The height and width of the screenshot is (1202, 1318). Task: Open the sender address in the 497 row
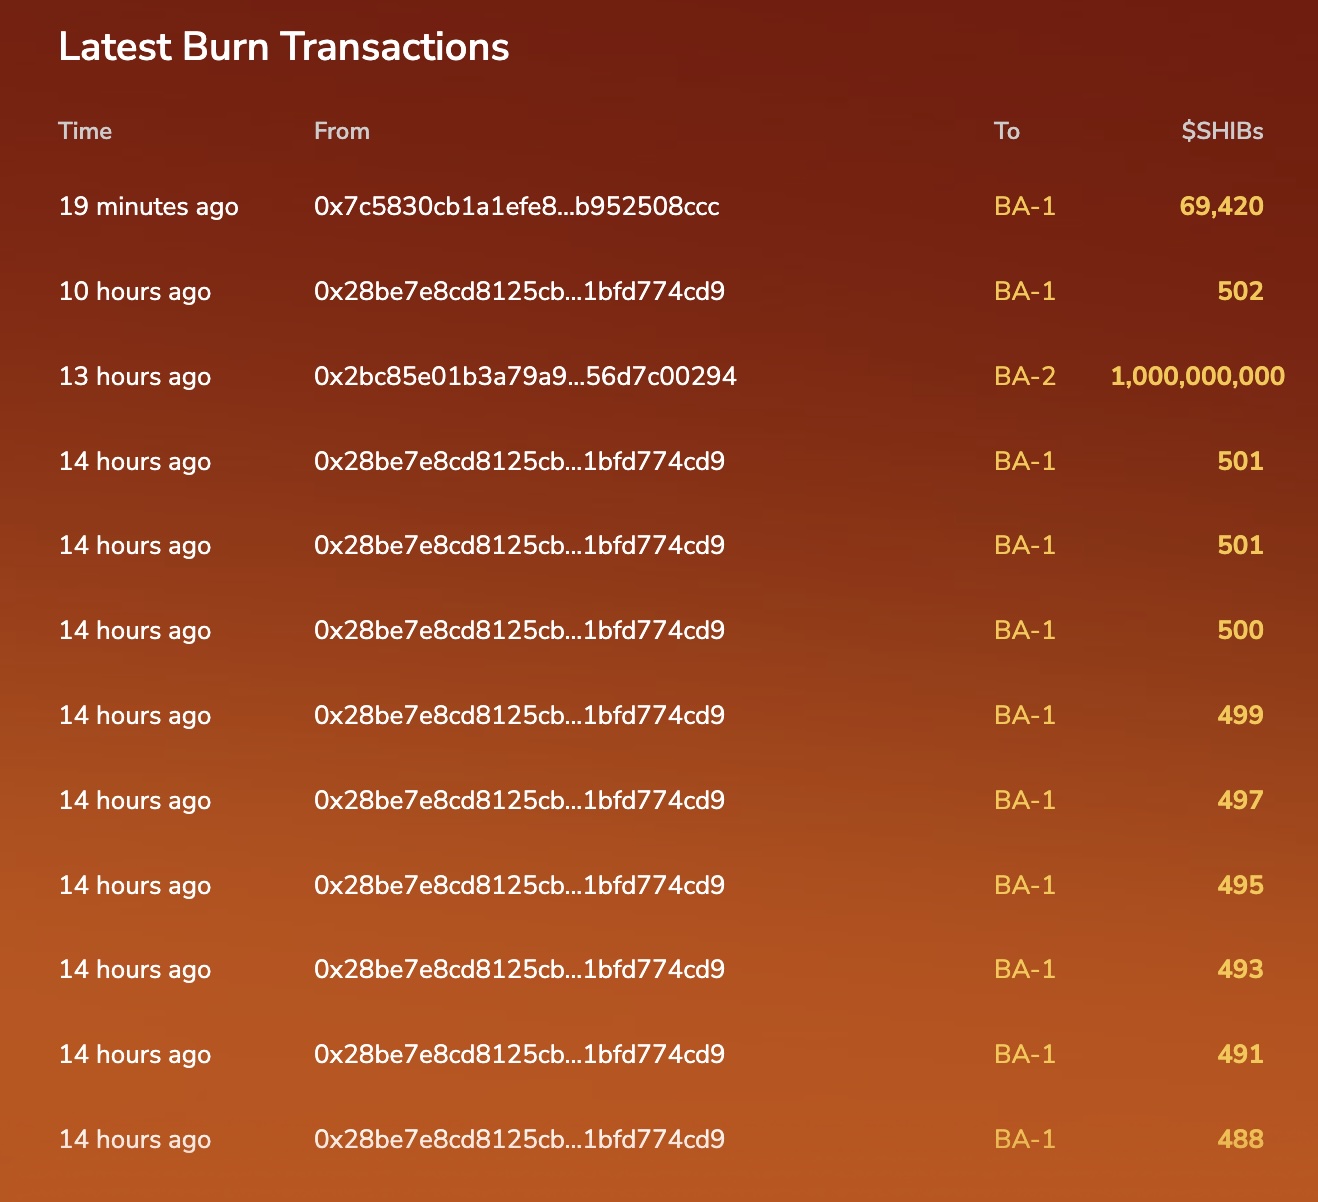point(519,801)
